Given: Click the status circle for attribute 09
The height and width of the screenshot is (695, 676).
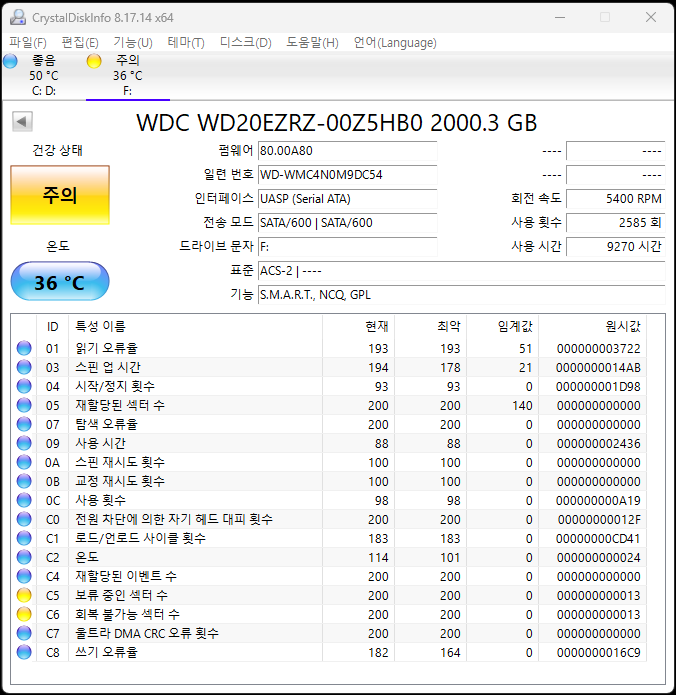Looking at the screenshot, I should pos(24,443).
